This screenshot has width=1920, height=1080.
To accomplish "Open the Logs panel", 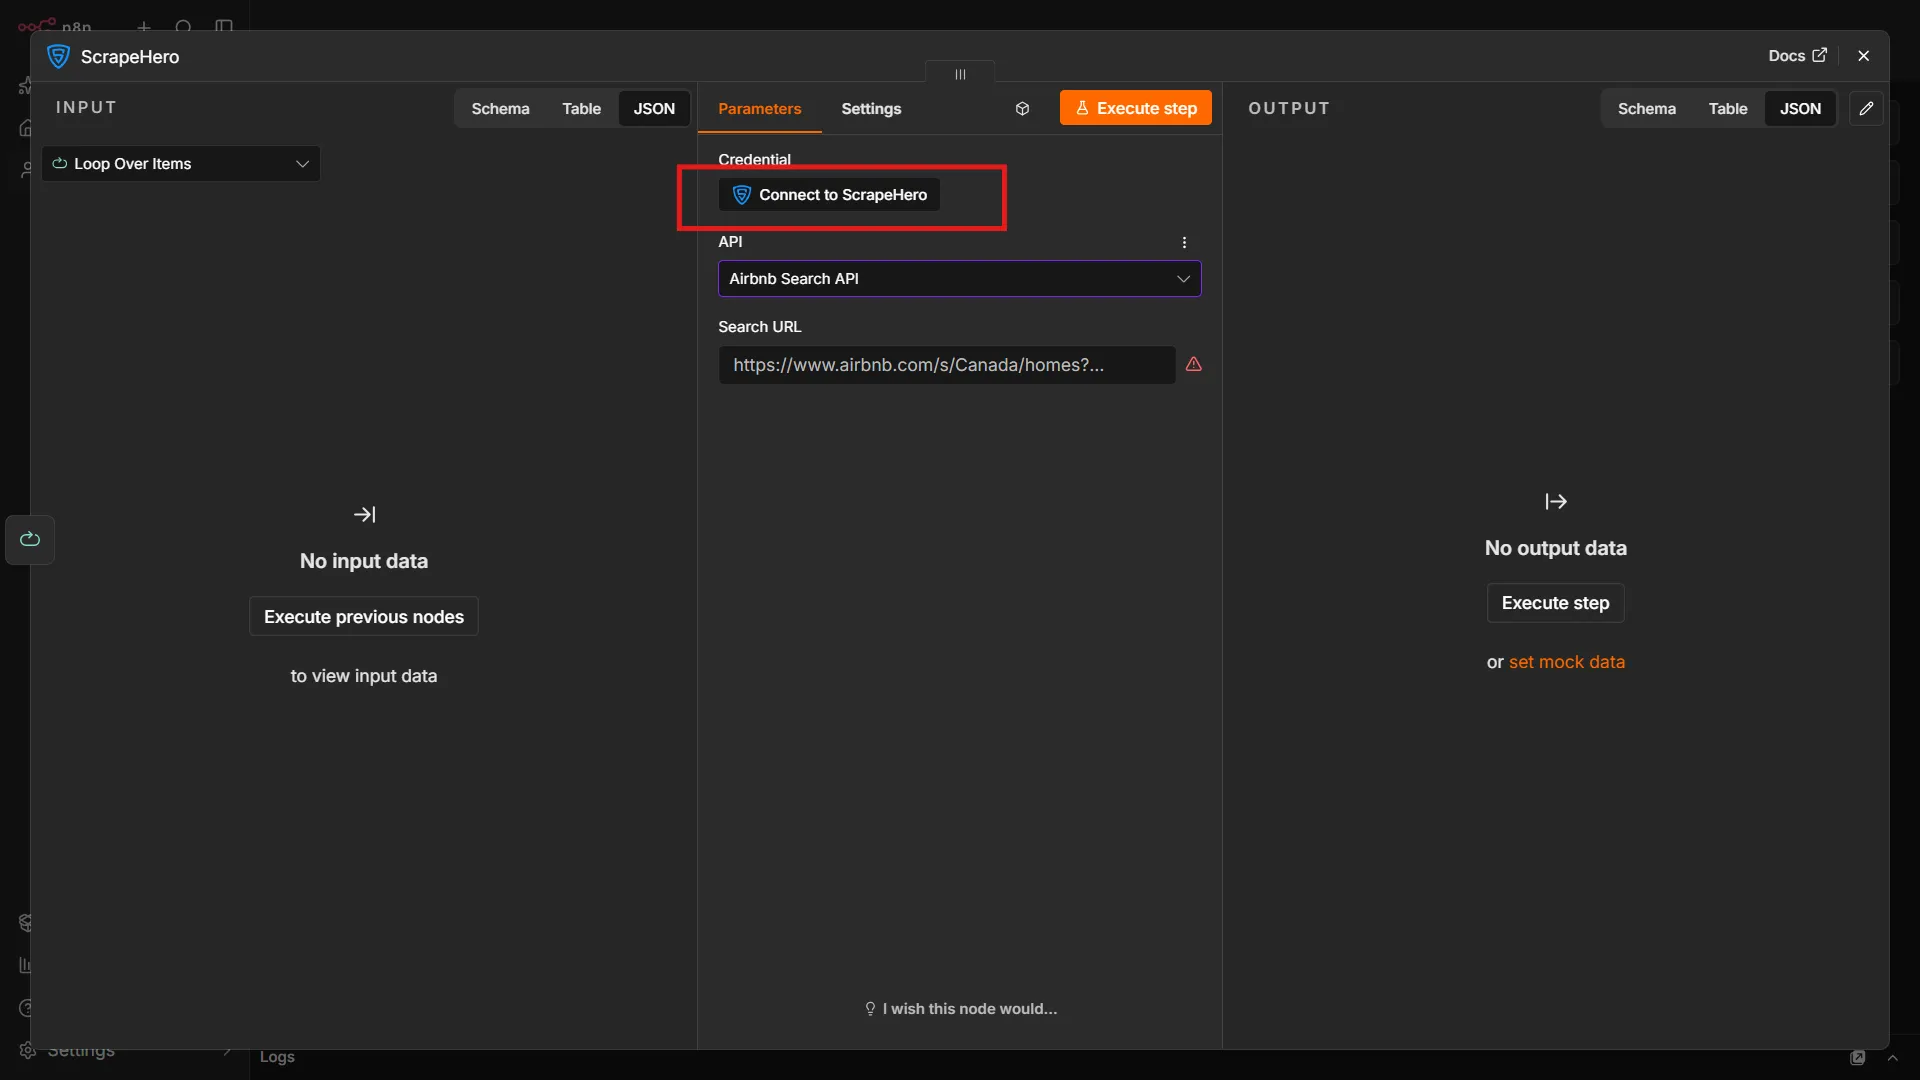I will [277, 1057].
